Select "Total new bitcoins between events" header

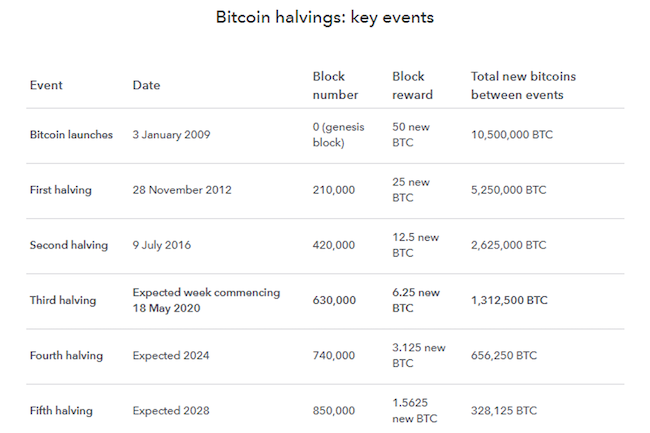[x=523, y=85]
